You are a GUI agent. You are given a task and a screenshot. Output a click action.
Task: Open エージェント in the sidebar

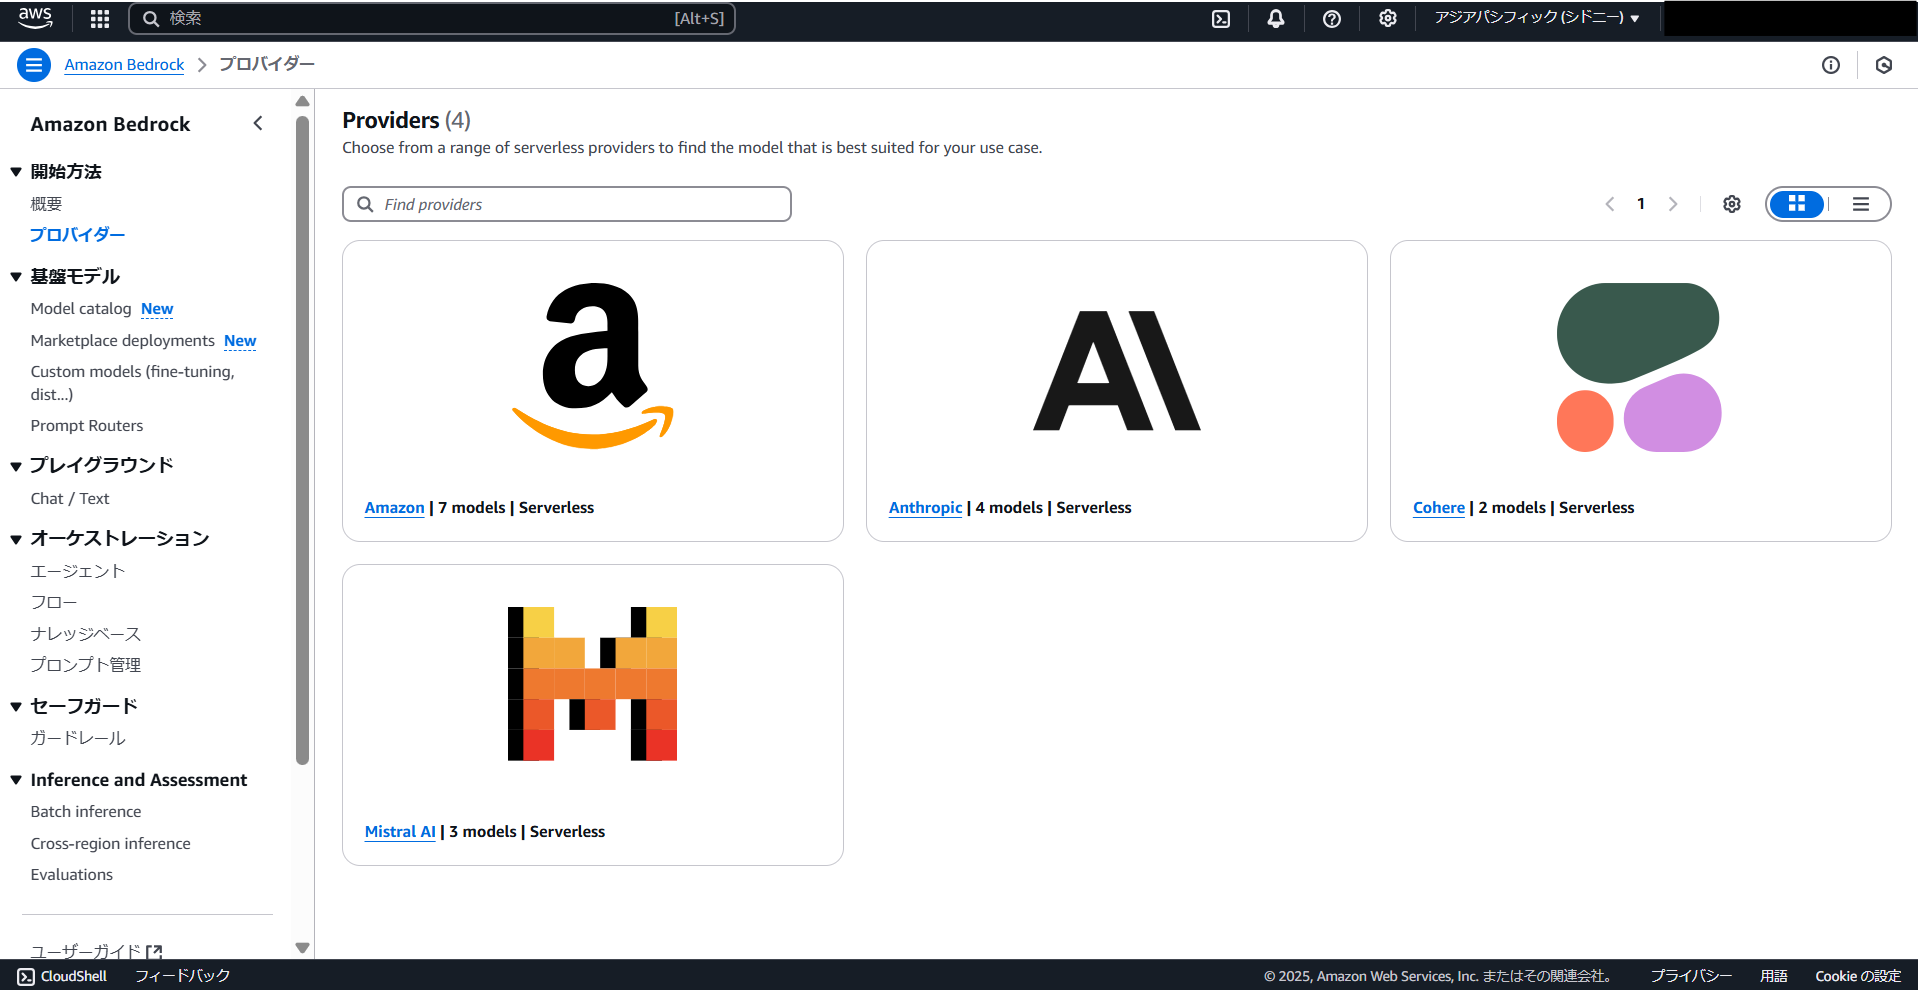[x=78, y=571]
